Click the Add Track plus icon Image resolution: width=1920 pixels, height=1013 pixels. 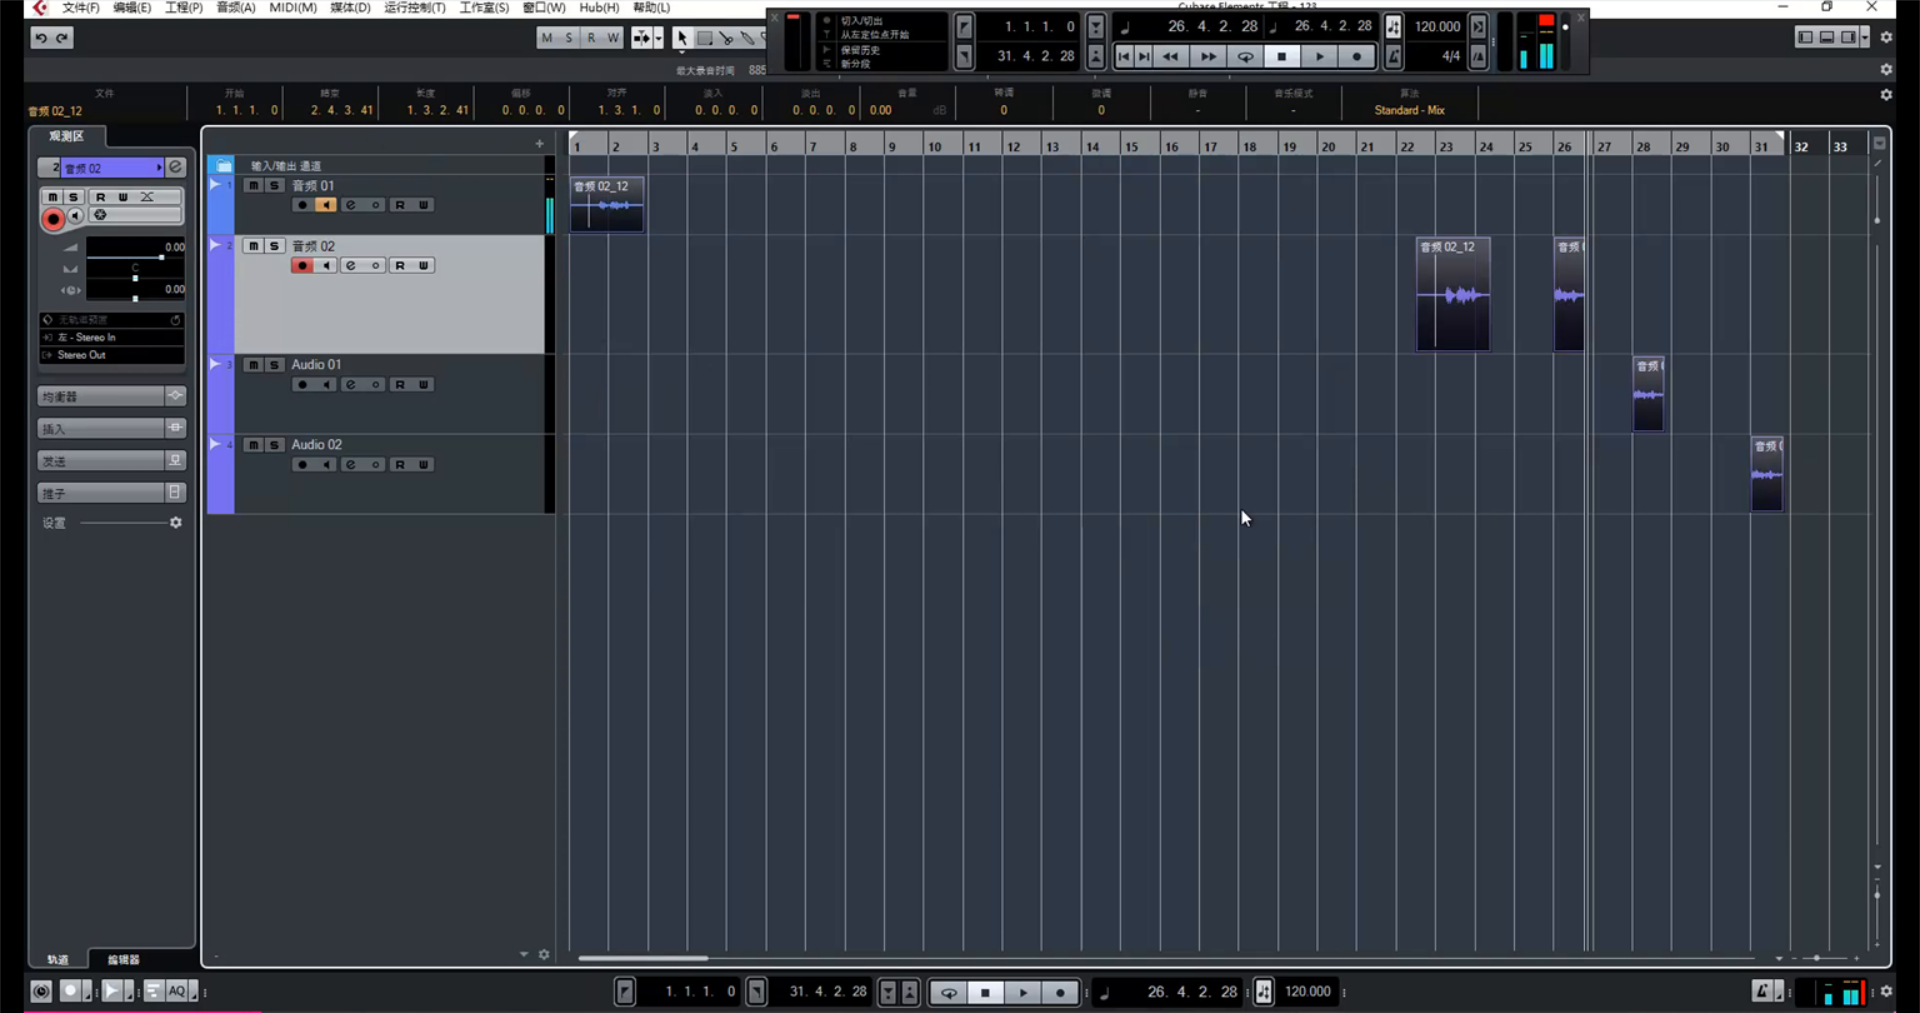[x=540, y=144]
